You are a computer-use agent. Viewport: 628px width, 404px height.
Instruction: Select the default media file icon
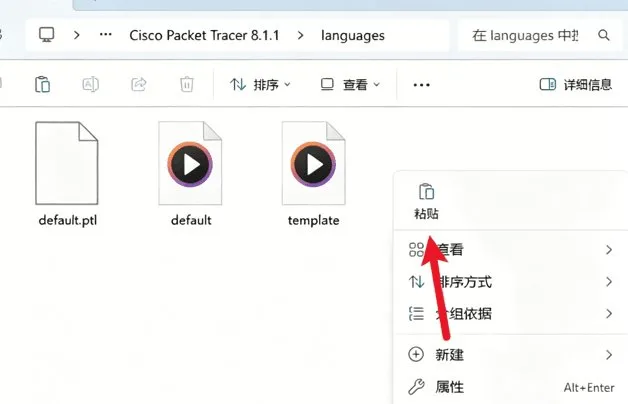[190, 163]
